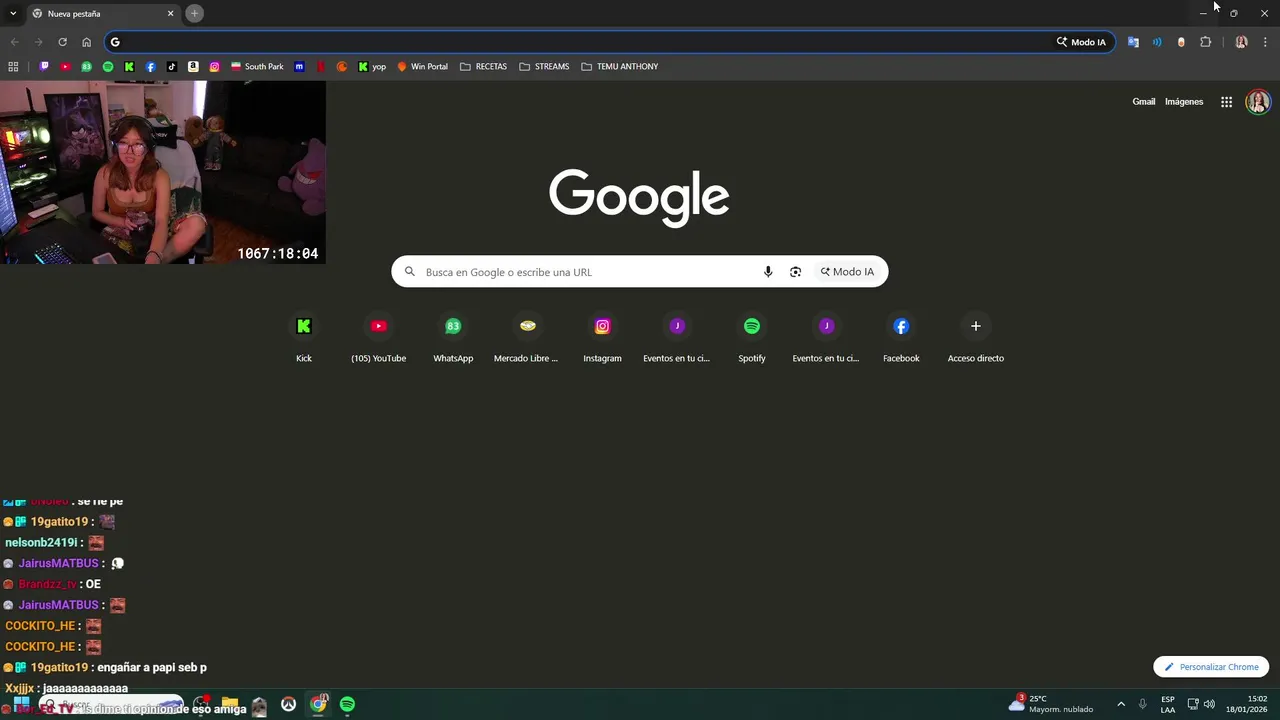Open the Kick shortcut tile
This screenshot has height=720, width=1280.
pyautogui.click(x=304, y=338)
